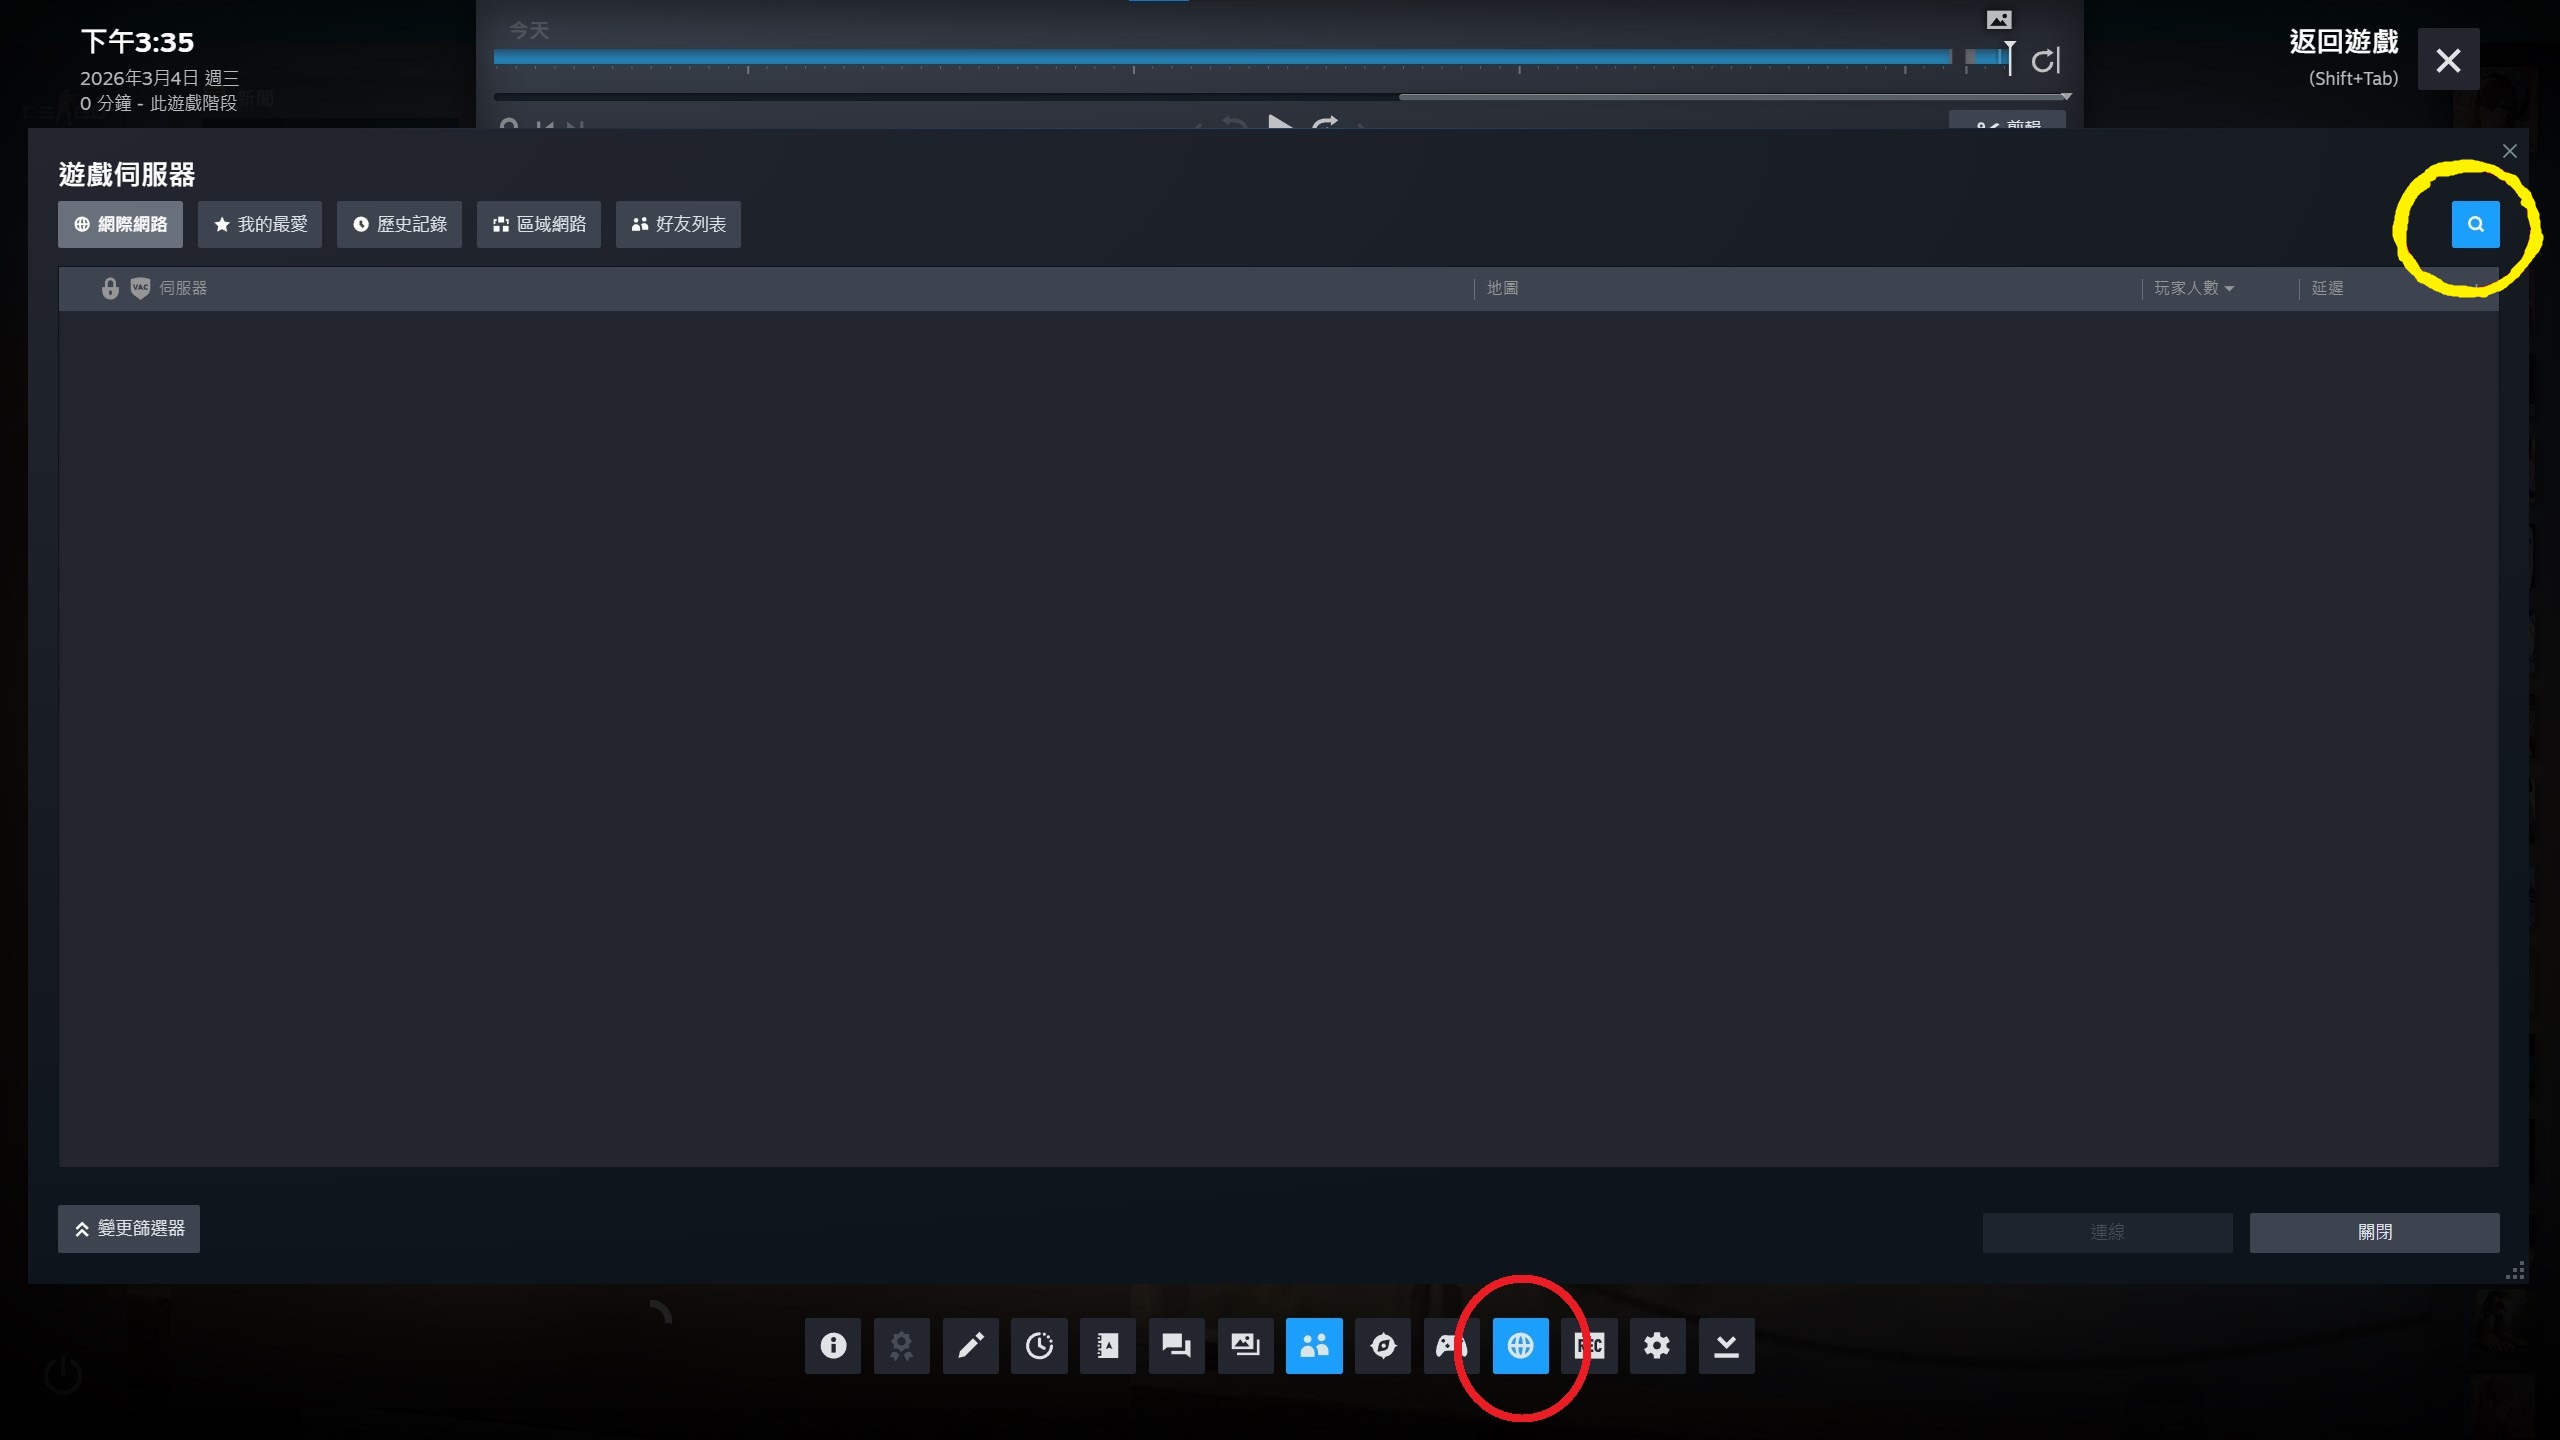Open the screenshots gallery icon
This screenshot has height=1440, width=2560.
pos(1245,1346)
